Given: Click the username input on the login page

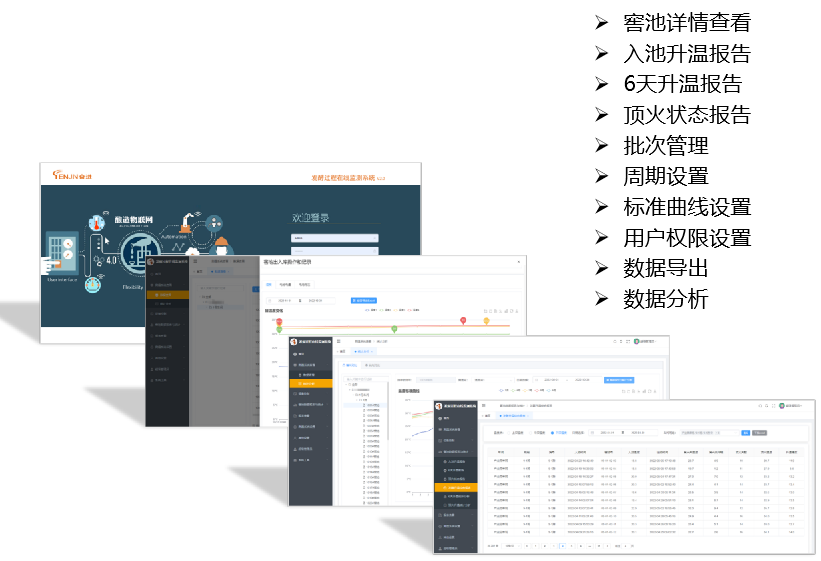Looking at the screenshot, I should tap(334, 238).
